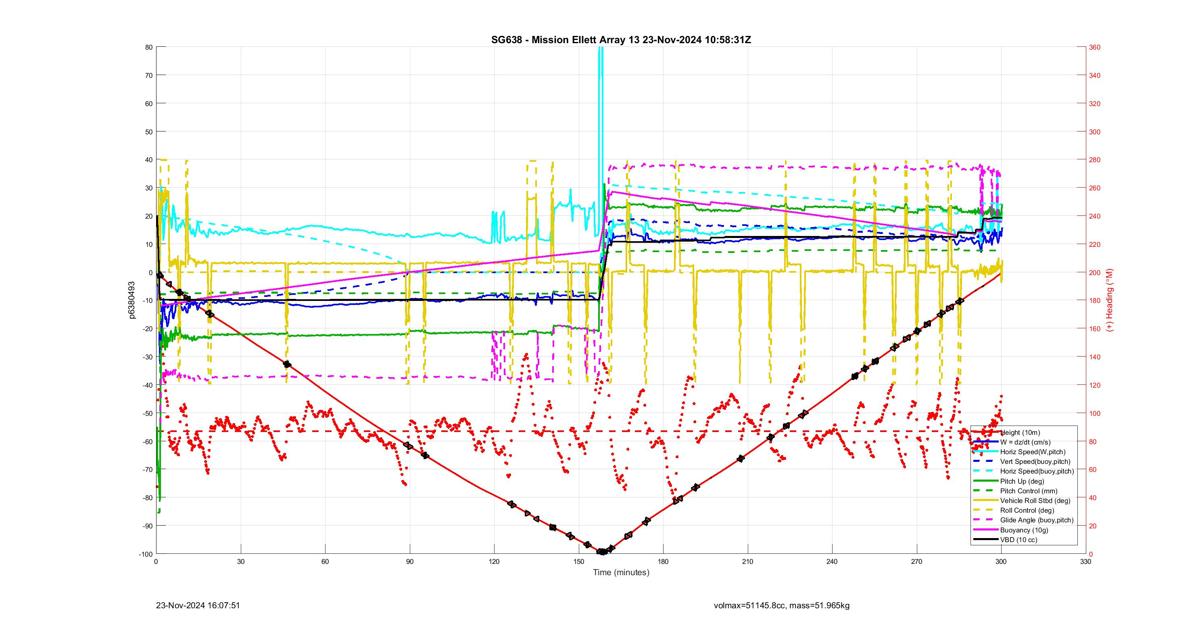The width and height of the screenshot is (1200, 622).
Task: Click the 300 tick on the time axis
Action: [x=1001, y=562]
